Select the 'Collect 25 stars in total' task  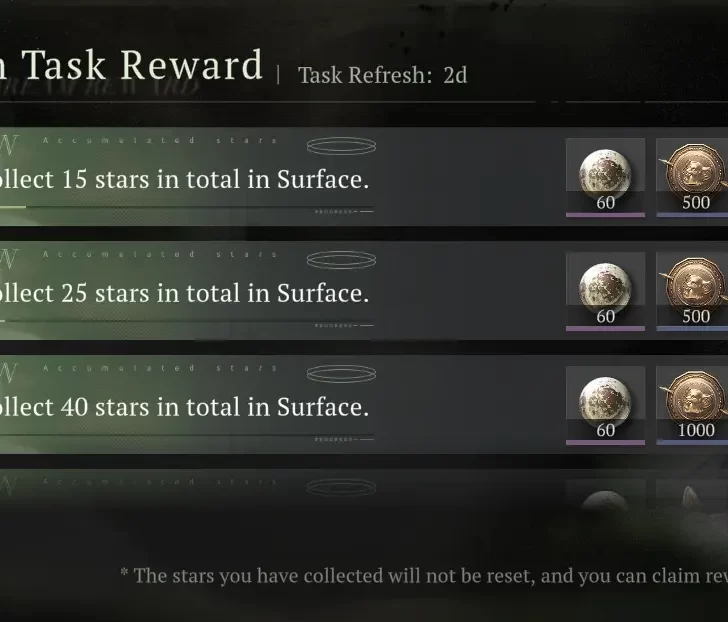tap(184, 294)
